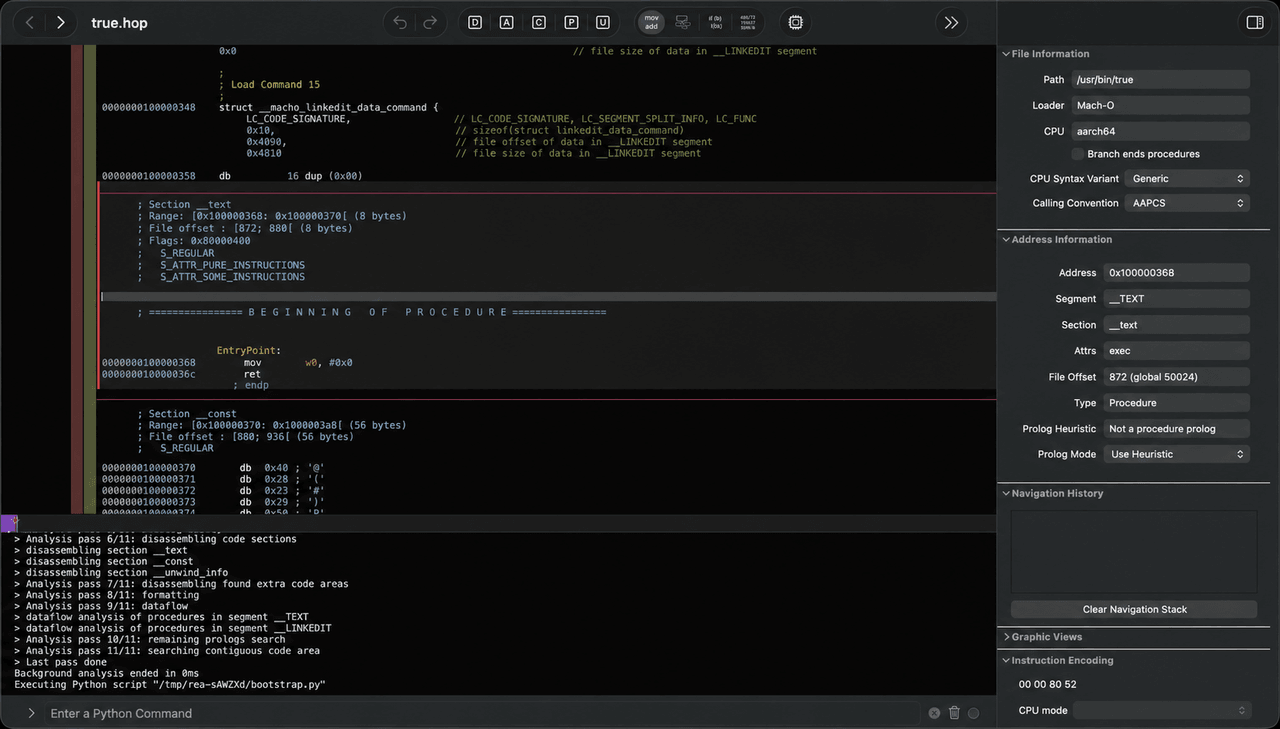This screenshot has width=1280, height=729.
Task: Open the Calling Convention AAPCS dropdown
Action: [1187, 203]
